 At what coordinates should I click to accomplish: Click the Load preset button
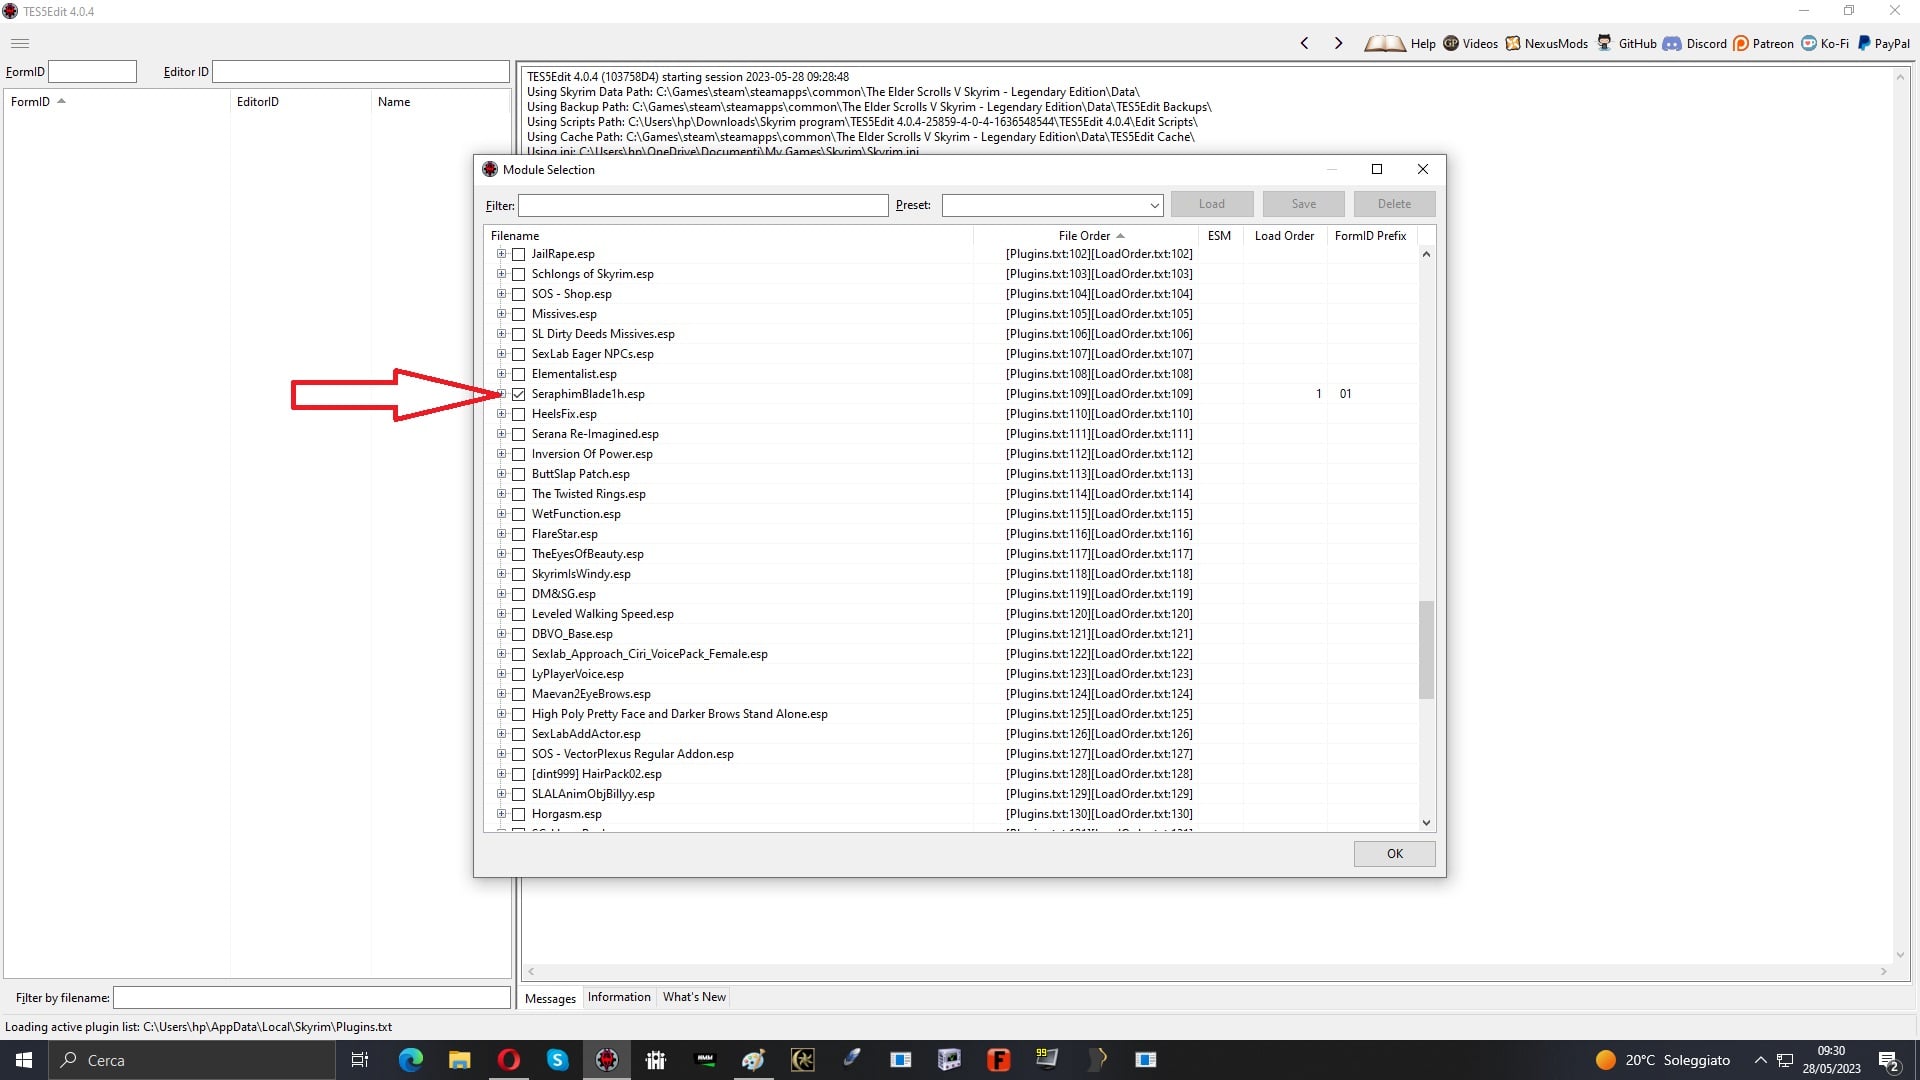coord(1211,204)
